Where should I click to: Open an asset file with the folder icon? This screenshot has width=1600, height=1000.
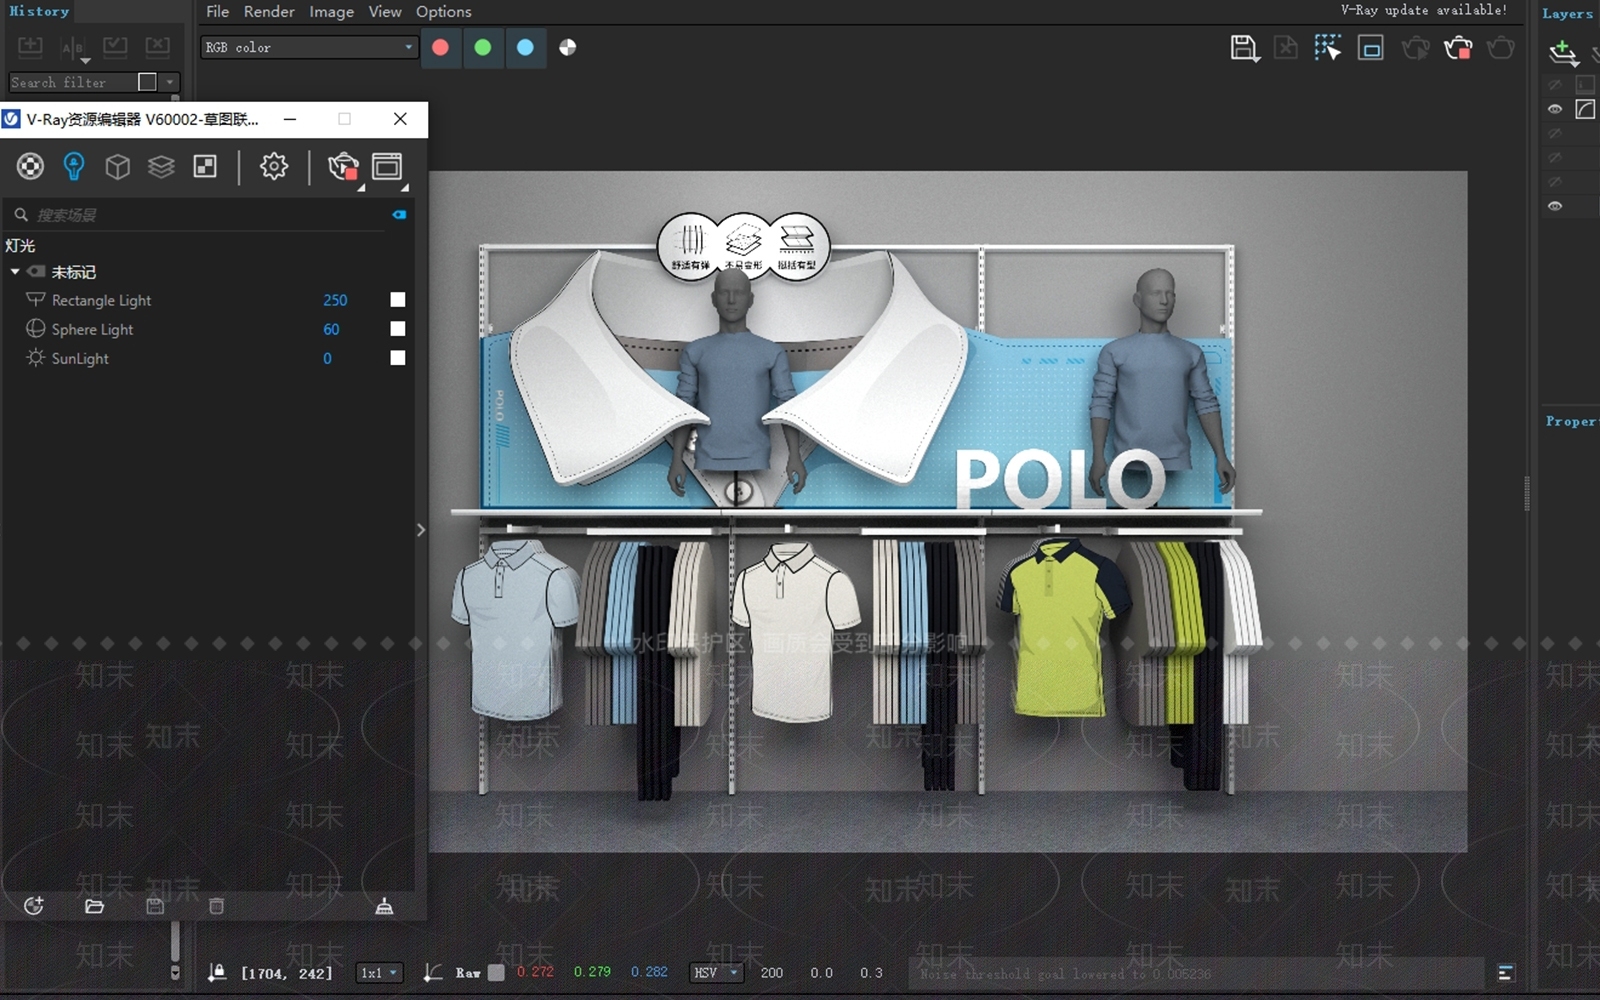pos(94,906)
